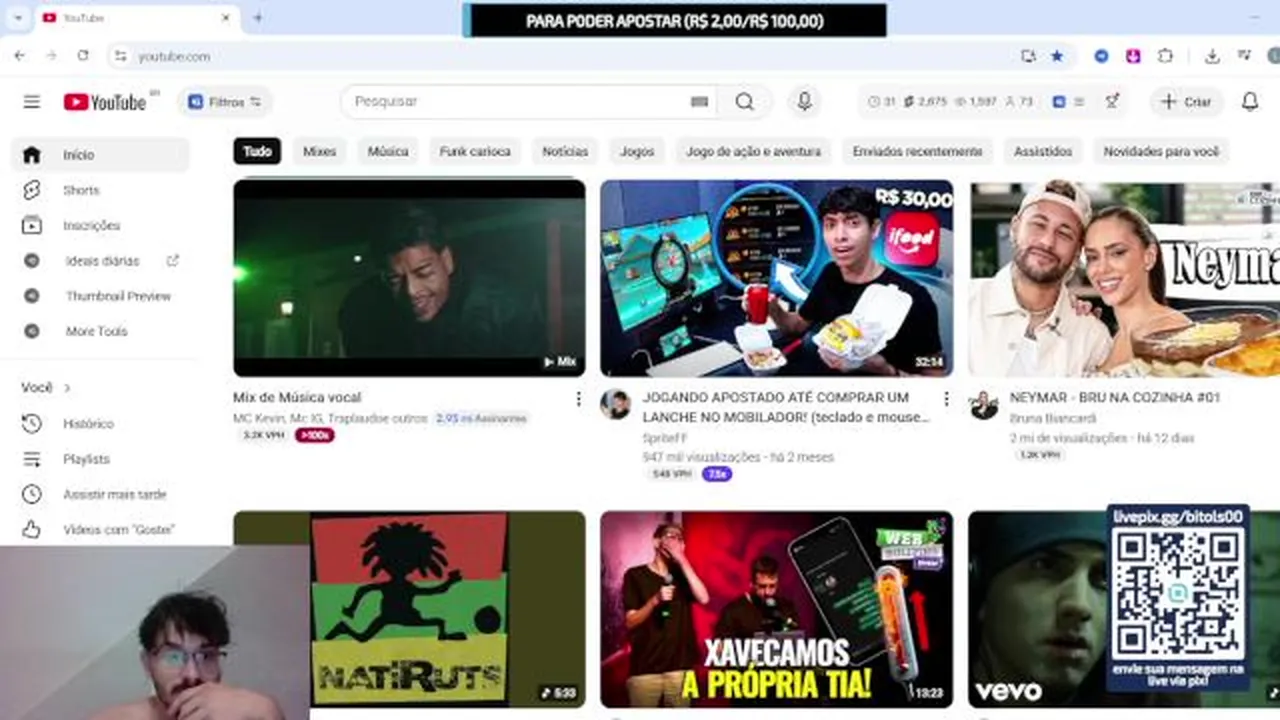1280x720 pixels.
Task: Select the Assistidos filter chip
Action: (x=1043, y=151)
